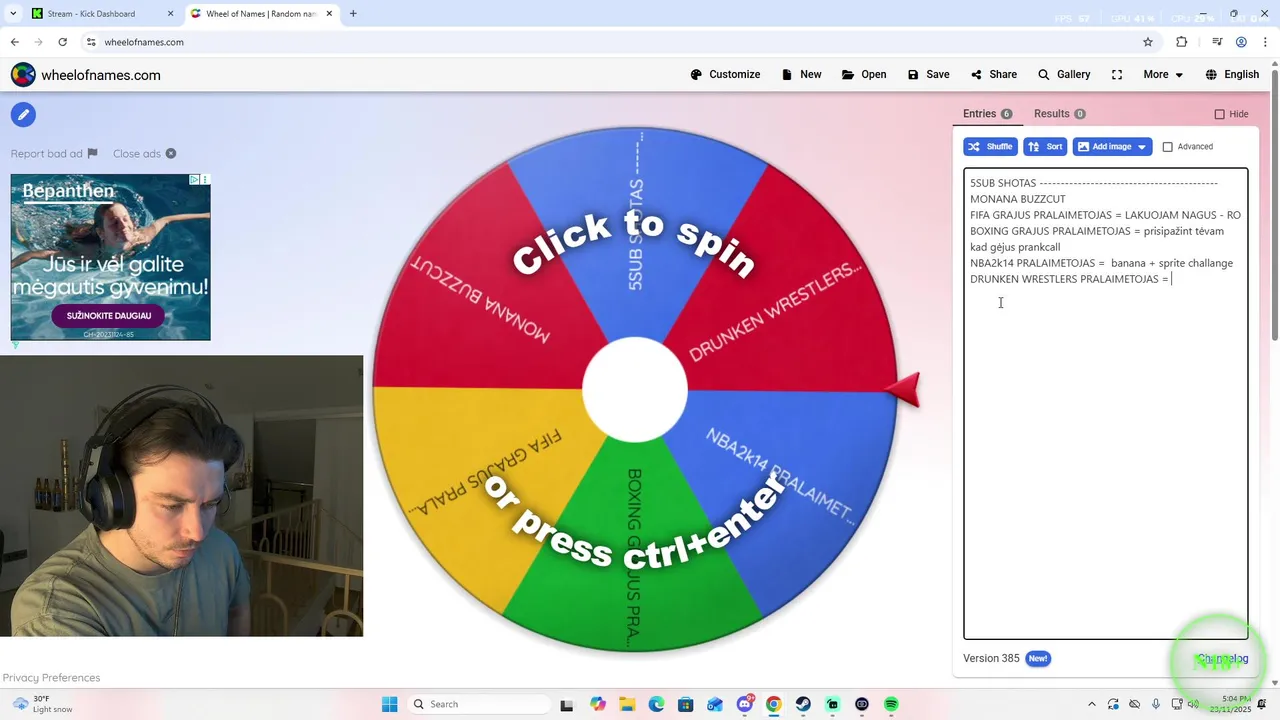Click inside the entries text box
This screenshot has width=1280, height=720.
tap(1105, 403)
